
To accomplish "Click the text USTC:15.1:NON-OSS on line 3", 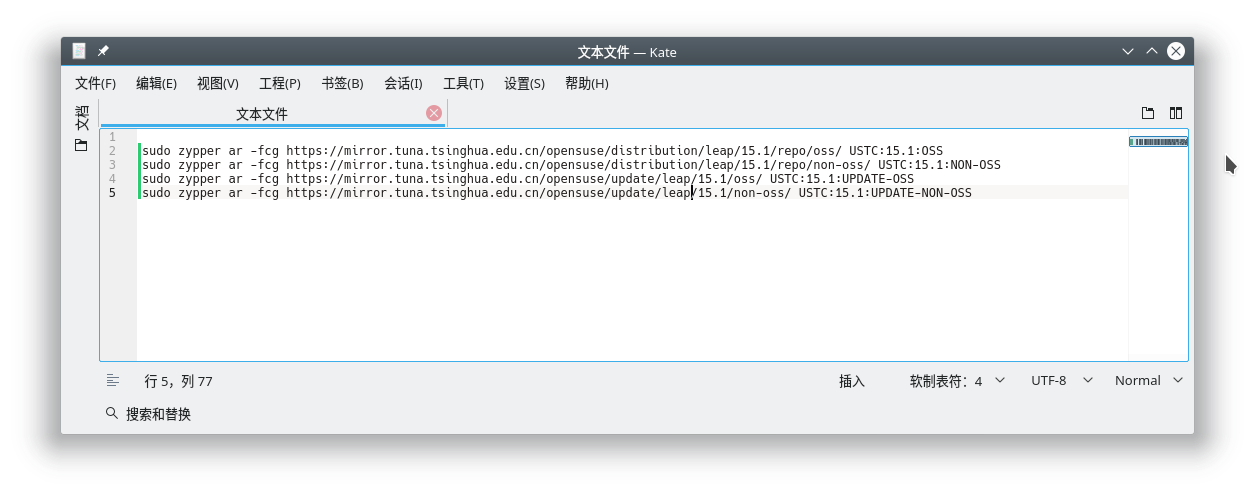I will (939, 165).
